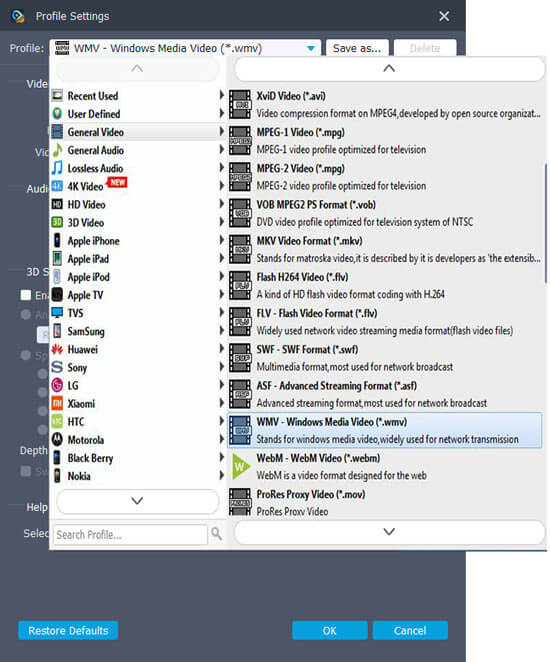This screenshot has height=662, width=550.
Task: Select the Apple iPad category
Action: [138, 258]
